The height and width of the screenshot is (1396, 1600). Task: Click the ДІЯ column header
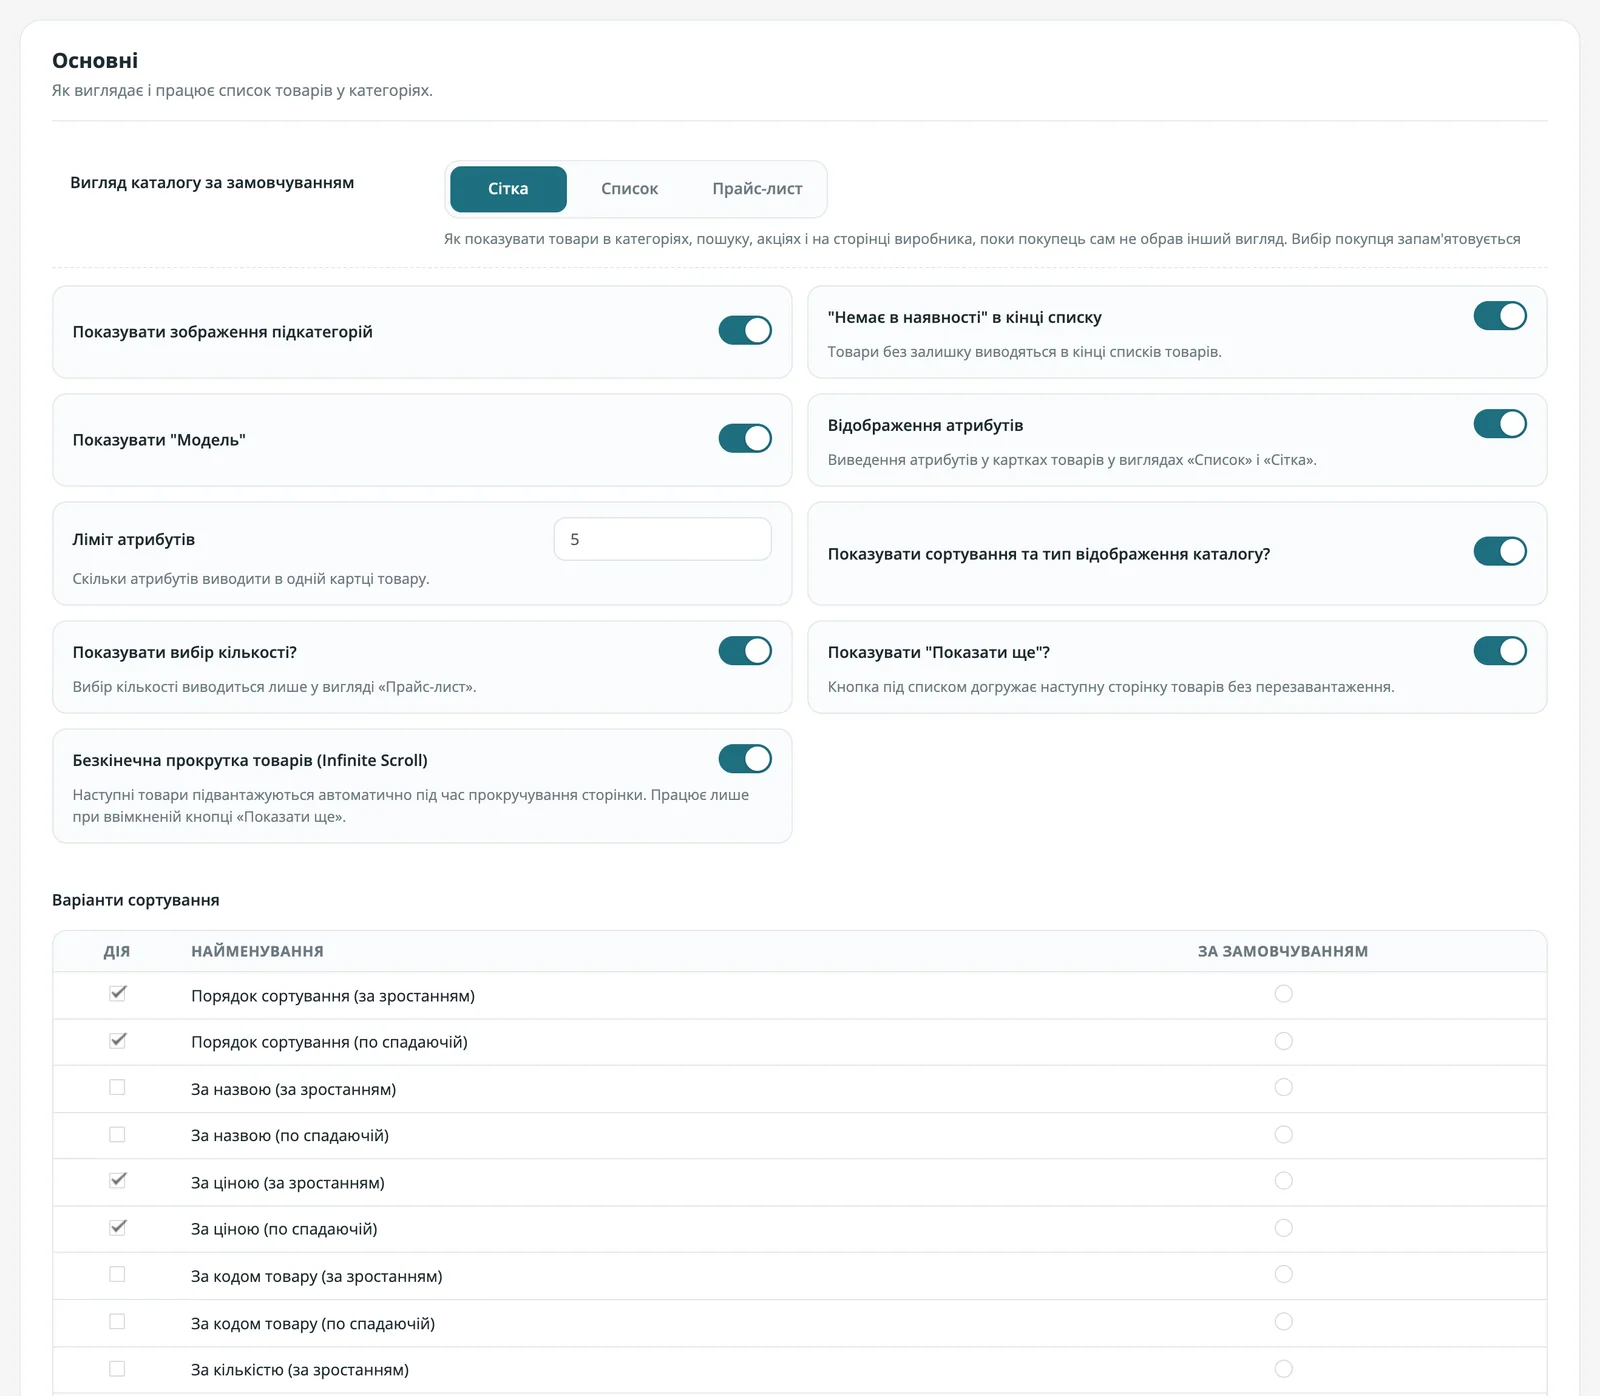click(117, 951)
